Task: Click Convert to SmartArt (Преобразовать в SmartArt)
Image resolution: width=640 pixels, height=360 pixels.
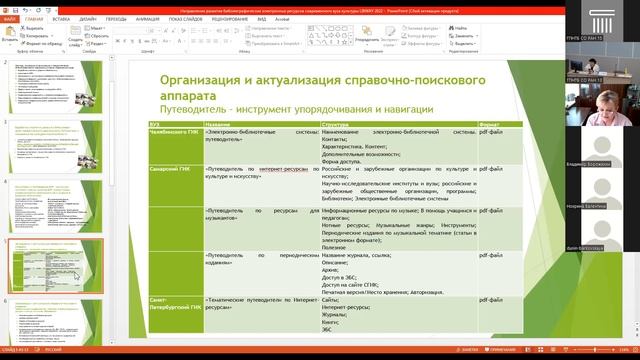Action: click(273, 43)
